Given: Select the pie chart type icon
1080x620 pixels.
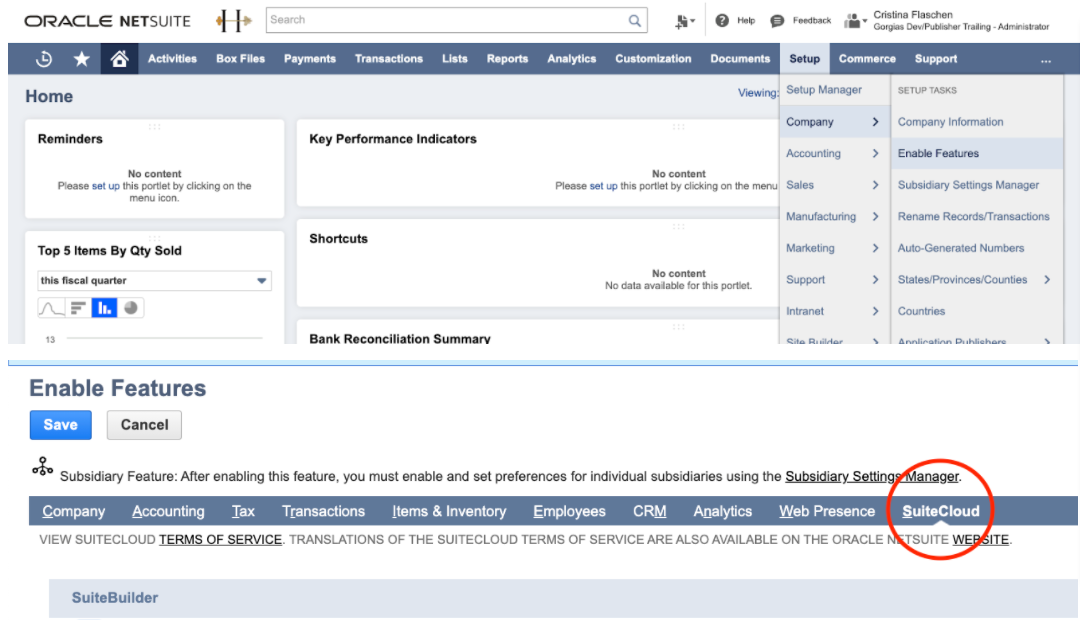Looking at the screenshot, I should 130,308.
